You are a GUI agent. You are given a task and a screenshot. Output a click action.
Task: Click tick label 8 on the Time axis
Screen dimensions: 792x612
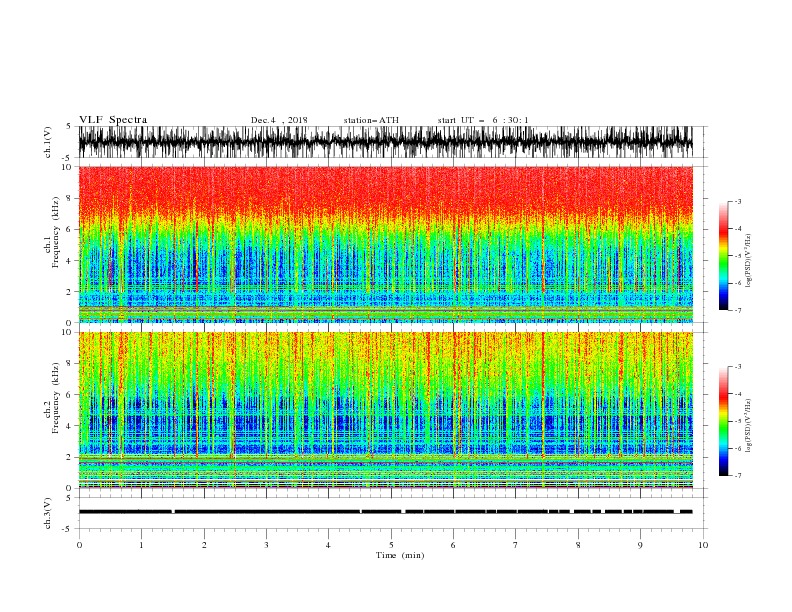point(578,545)
